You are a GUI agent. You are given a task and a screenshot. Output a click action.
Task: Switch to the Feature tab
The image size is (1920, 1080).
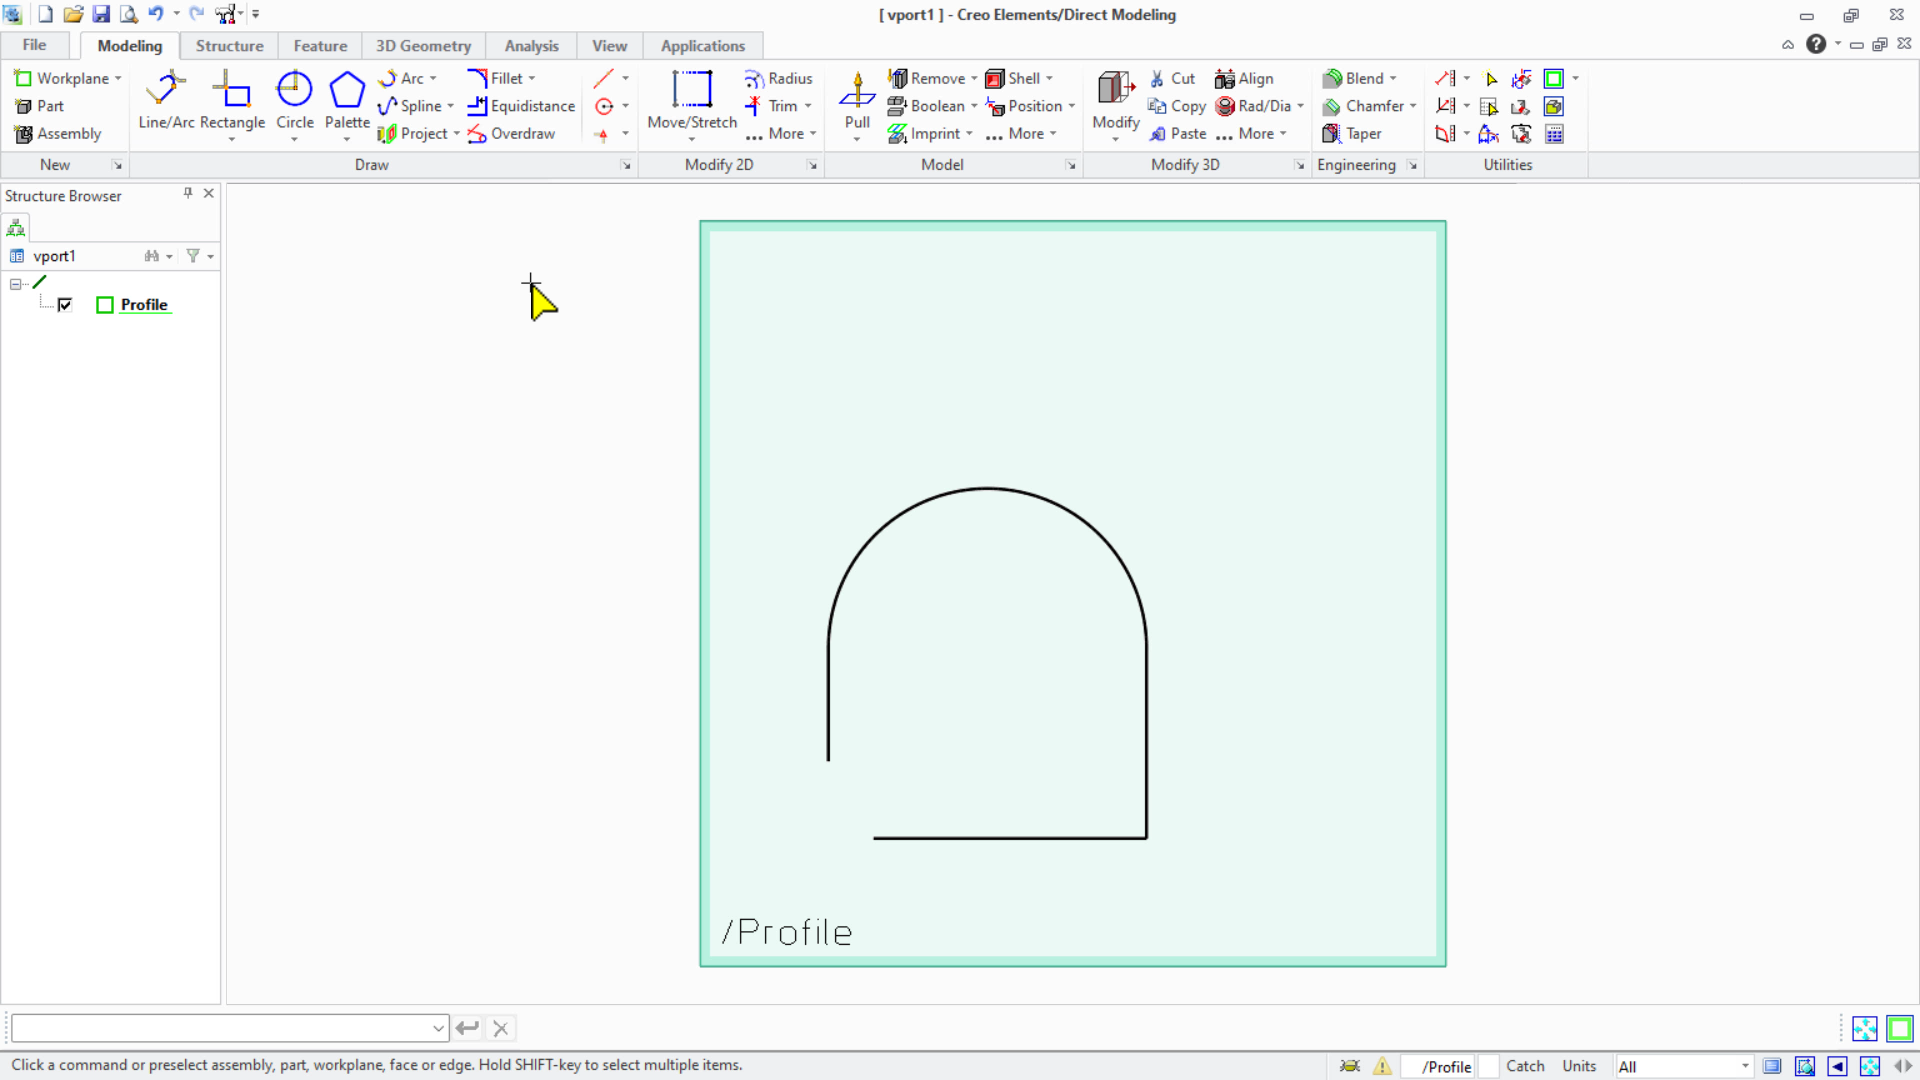coord(320,46)
